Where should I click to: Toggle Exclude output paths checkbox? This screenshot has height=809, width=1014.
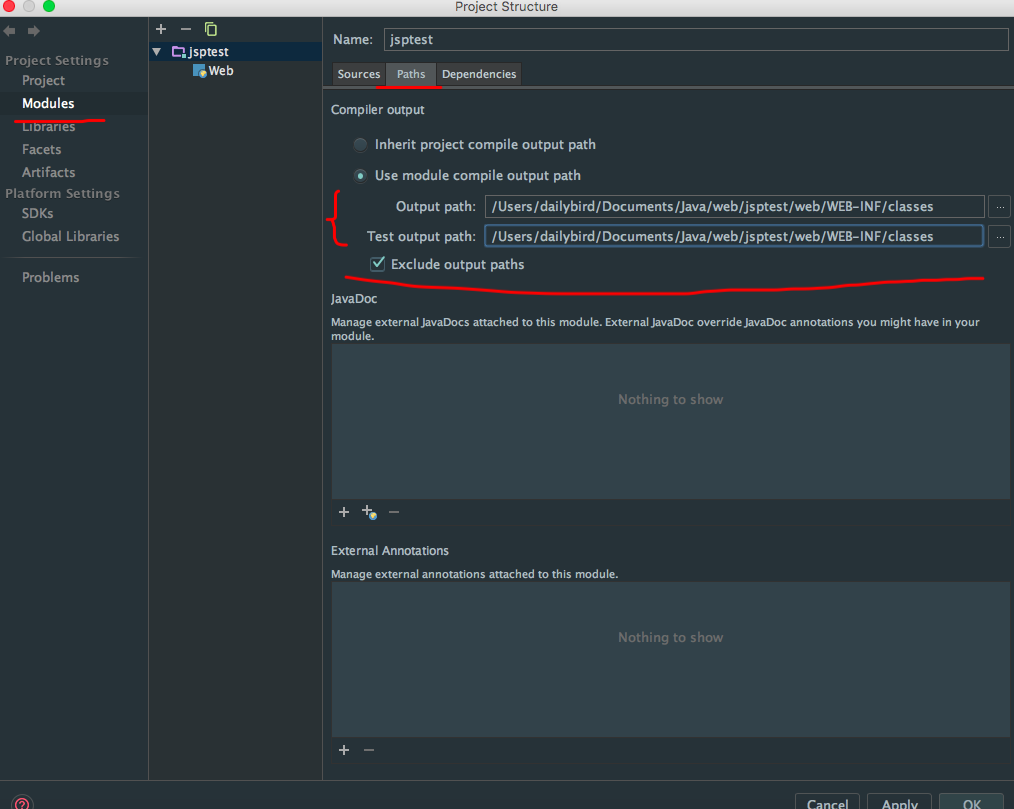(x=378, y=264)
